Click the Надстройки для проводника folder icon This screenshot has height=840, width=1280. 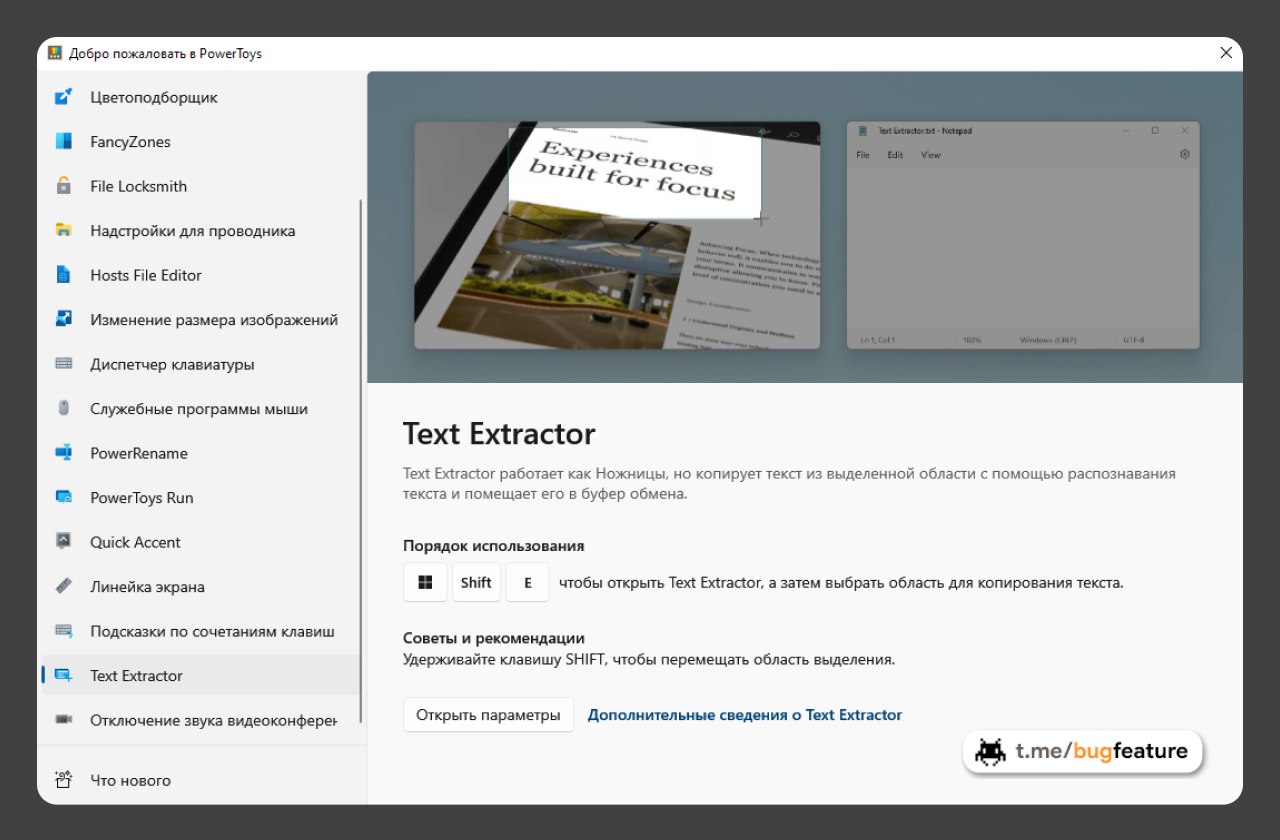pyautogui.click(x=64, y=231)
